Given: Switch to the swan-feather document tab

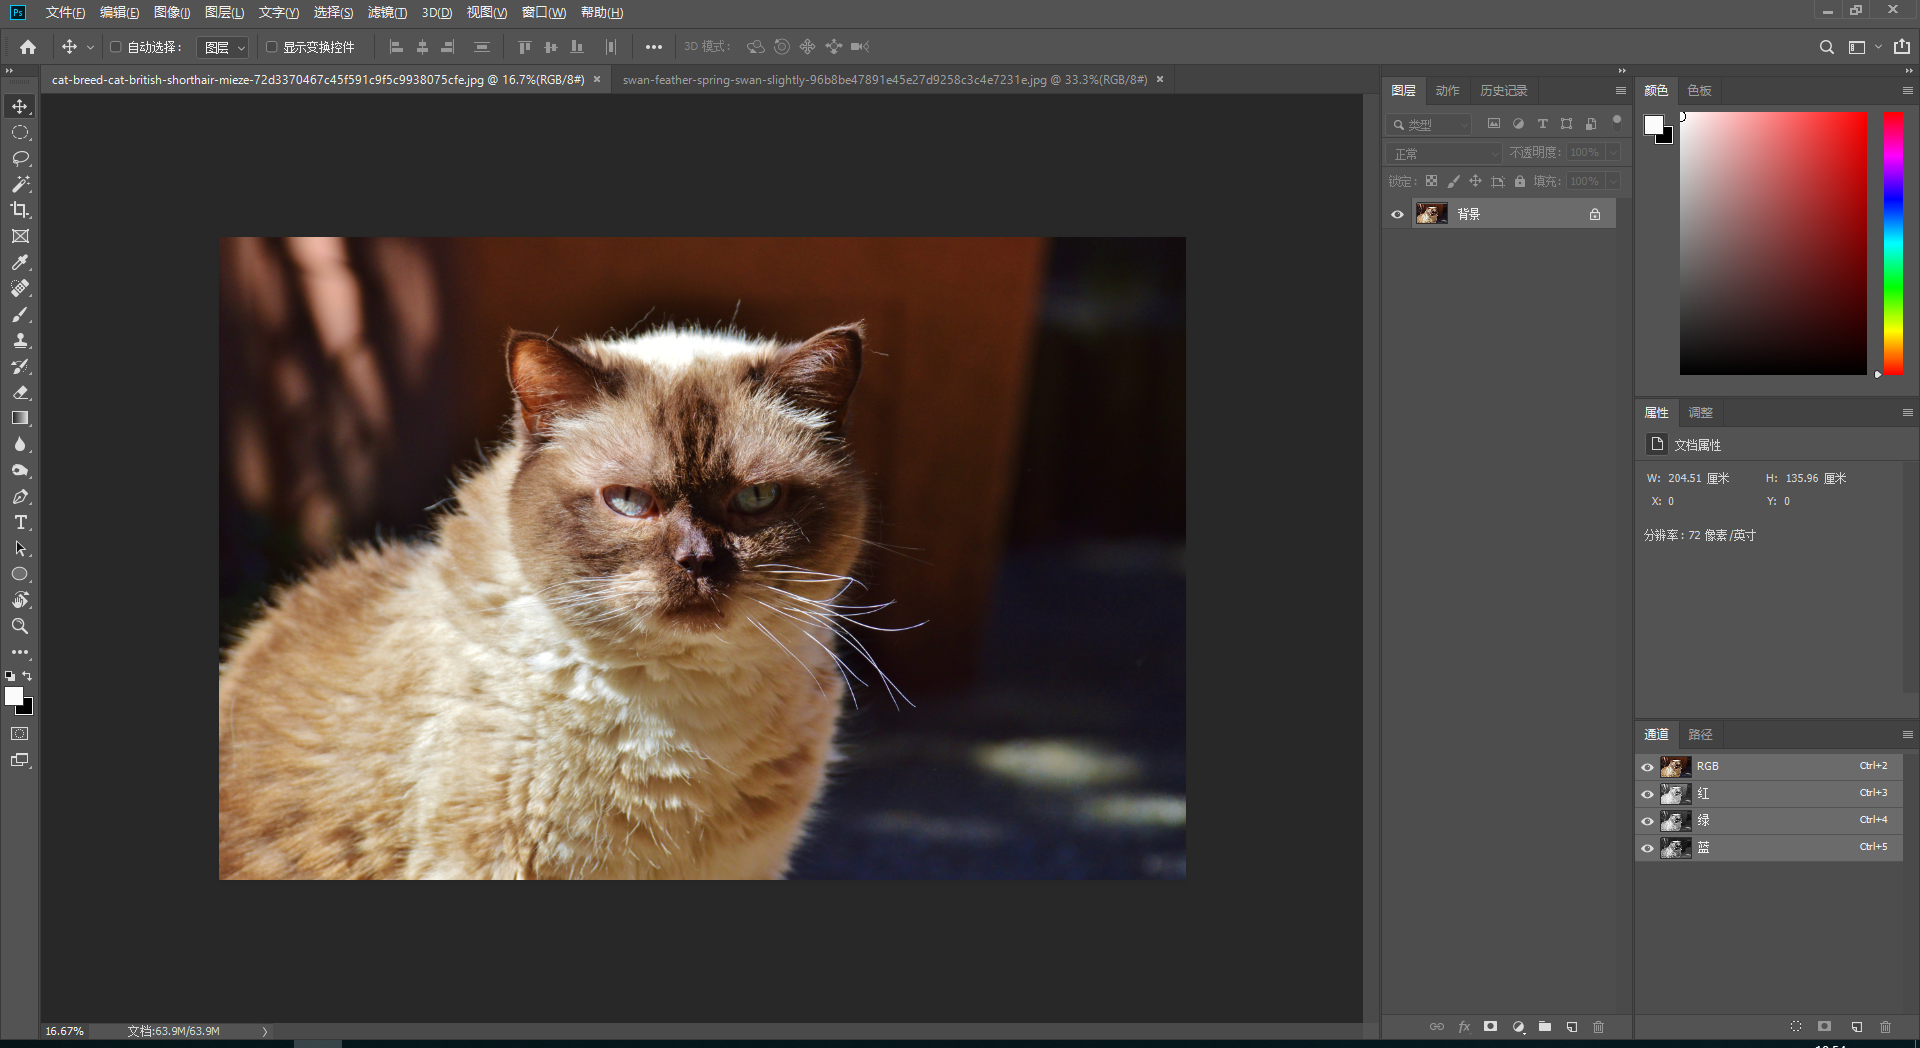Looking at the screenshot, I should tap(885, 80).
